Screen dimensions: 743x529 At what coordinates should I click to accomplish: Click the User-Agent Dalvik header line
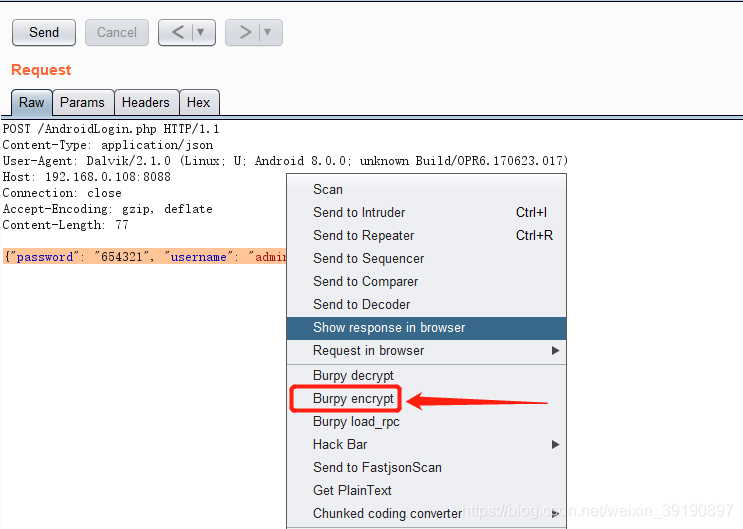[285, 161]
